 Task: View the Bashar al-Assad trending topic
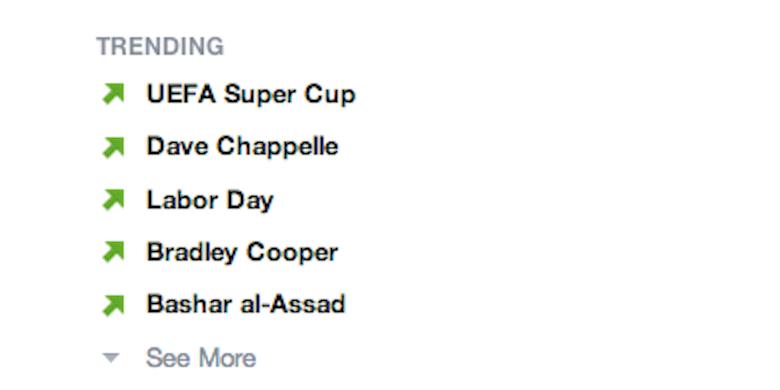246,304
